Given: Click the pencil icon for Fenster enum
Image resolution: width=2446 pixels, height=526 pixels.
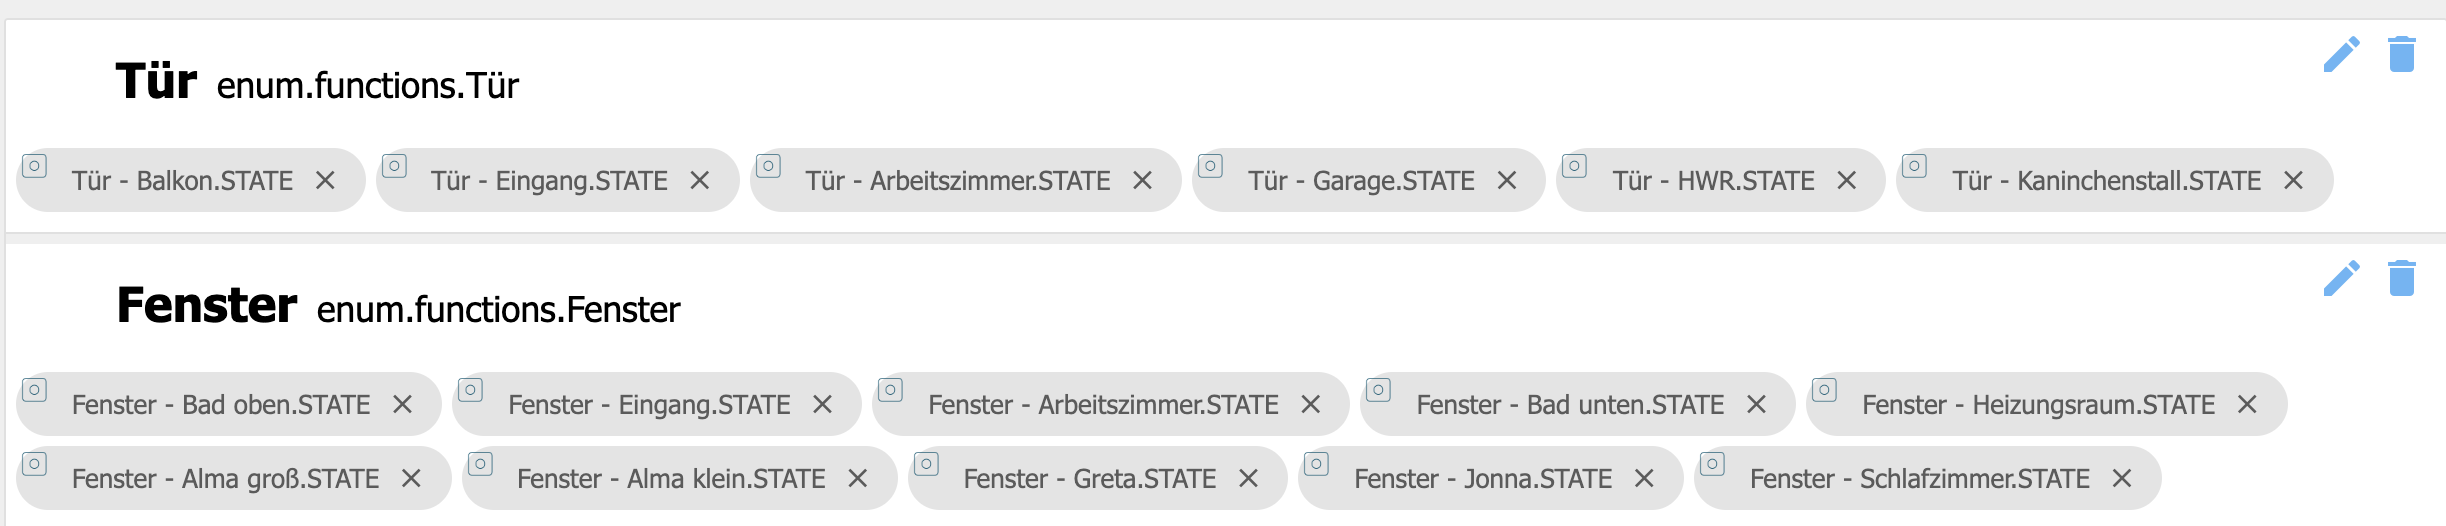Looking at the screenshot, I should (2341, 279).
